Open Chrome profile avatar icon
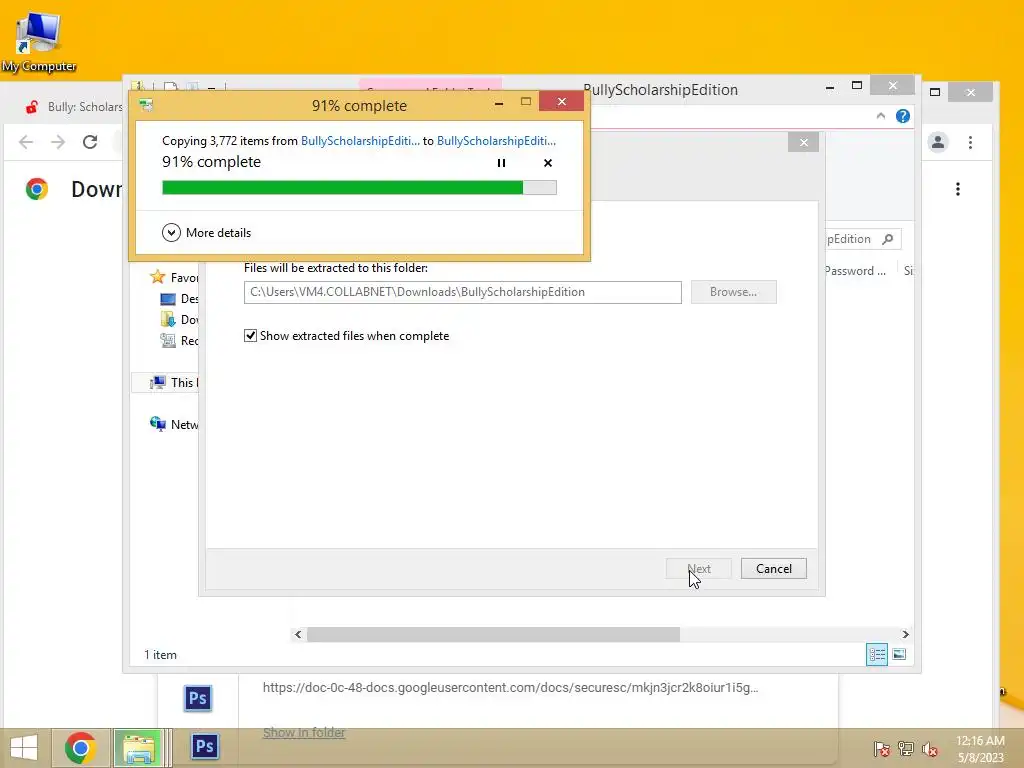 938,142
